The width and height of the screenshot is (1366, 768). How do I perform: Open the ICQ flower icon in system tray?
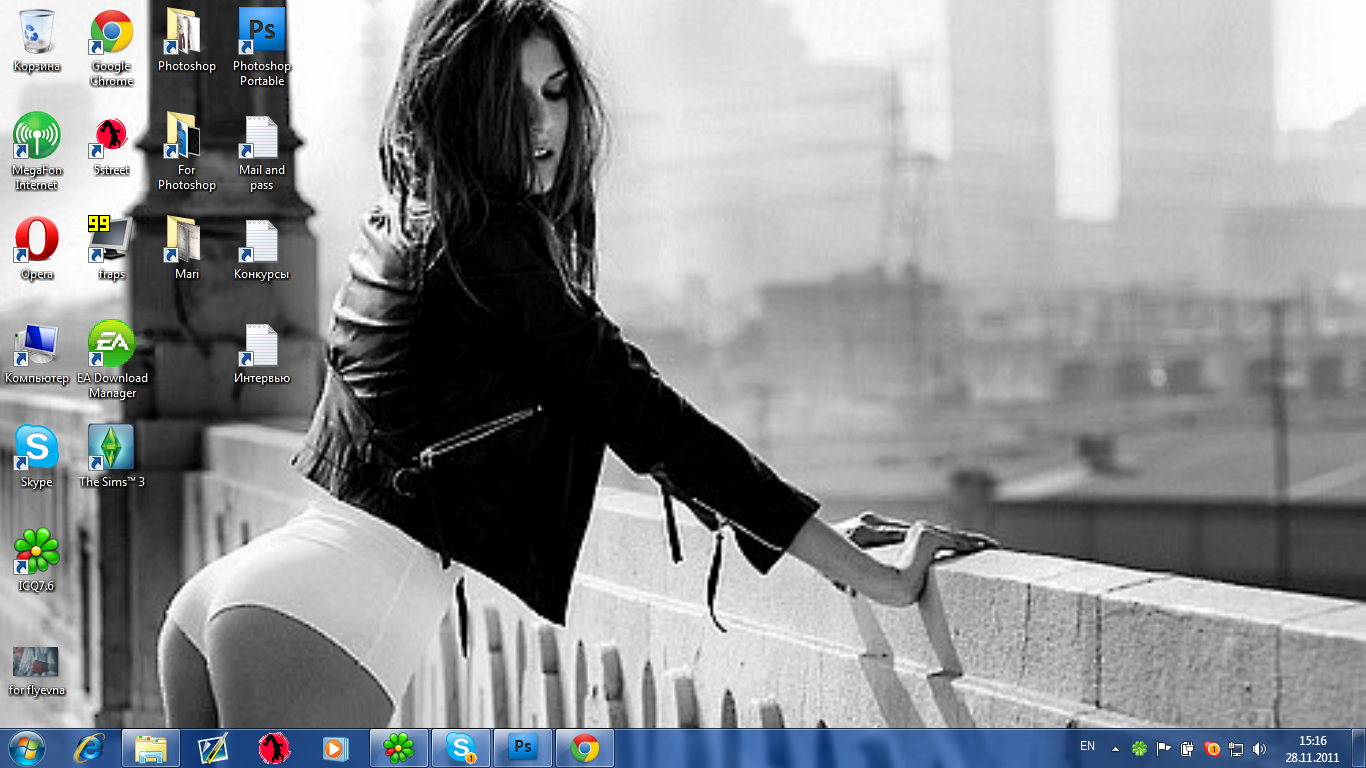click(x=1139, y=748)
